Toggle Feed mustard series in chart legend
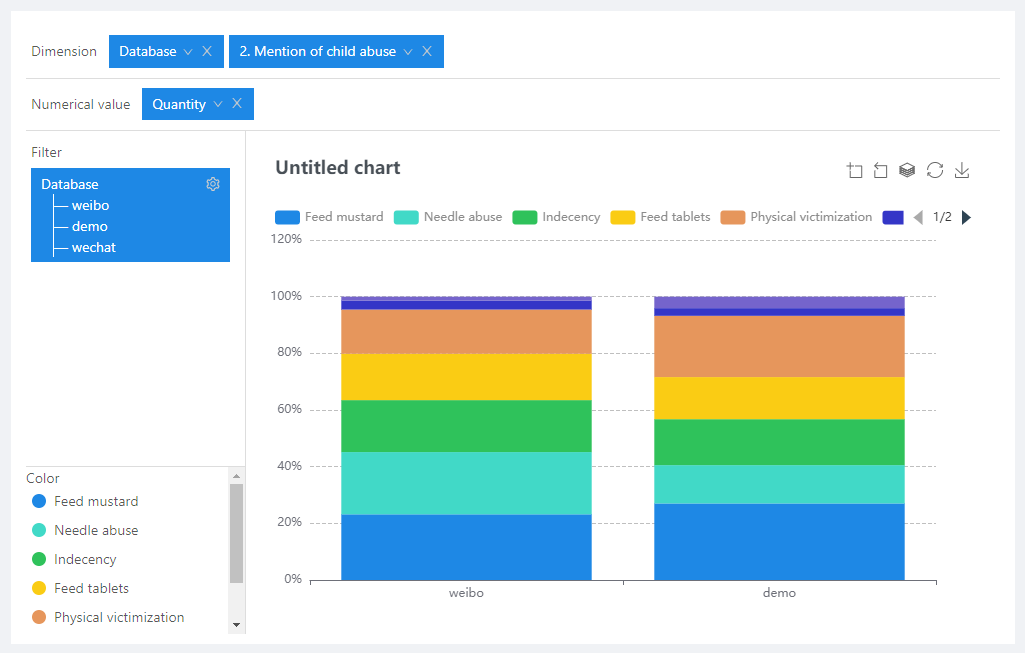Viewport: 1025px width, 653px height. tap(329, 217)
